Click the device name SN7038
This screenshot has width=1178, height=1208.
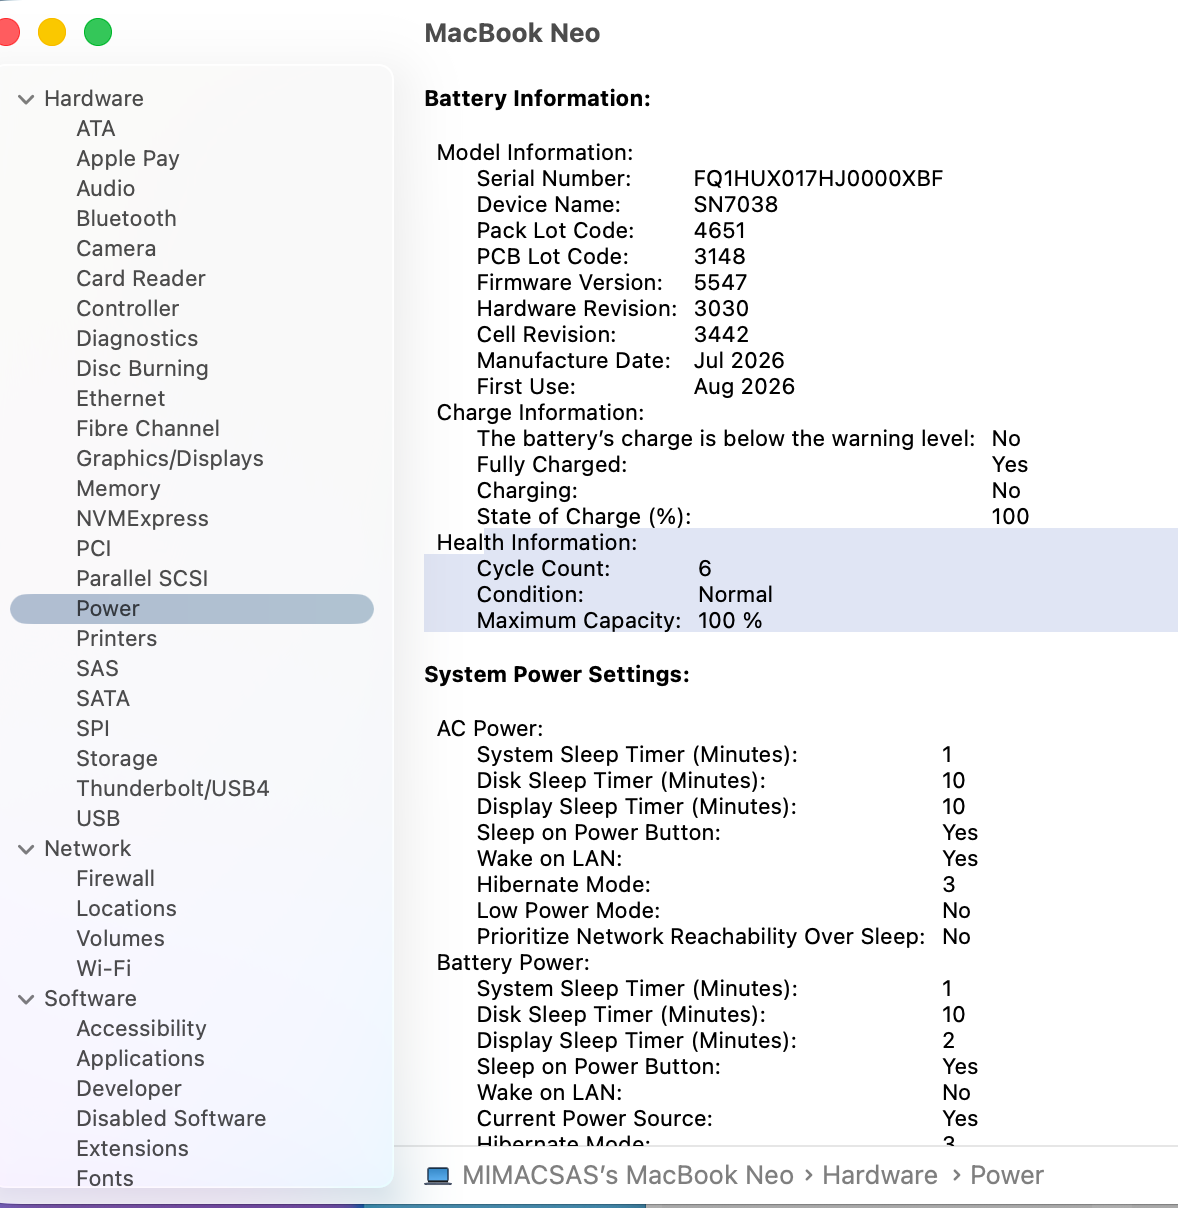736,205
